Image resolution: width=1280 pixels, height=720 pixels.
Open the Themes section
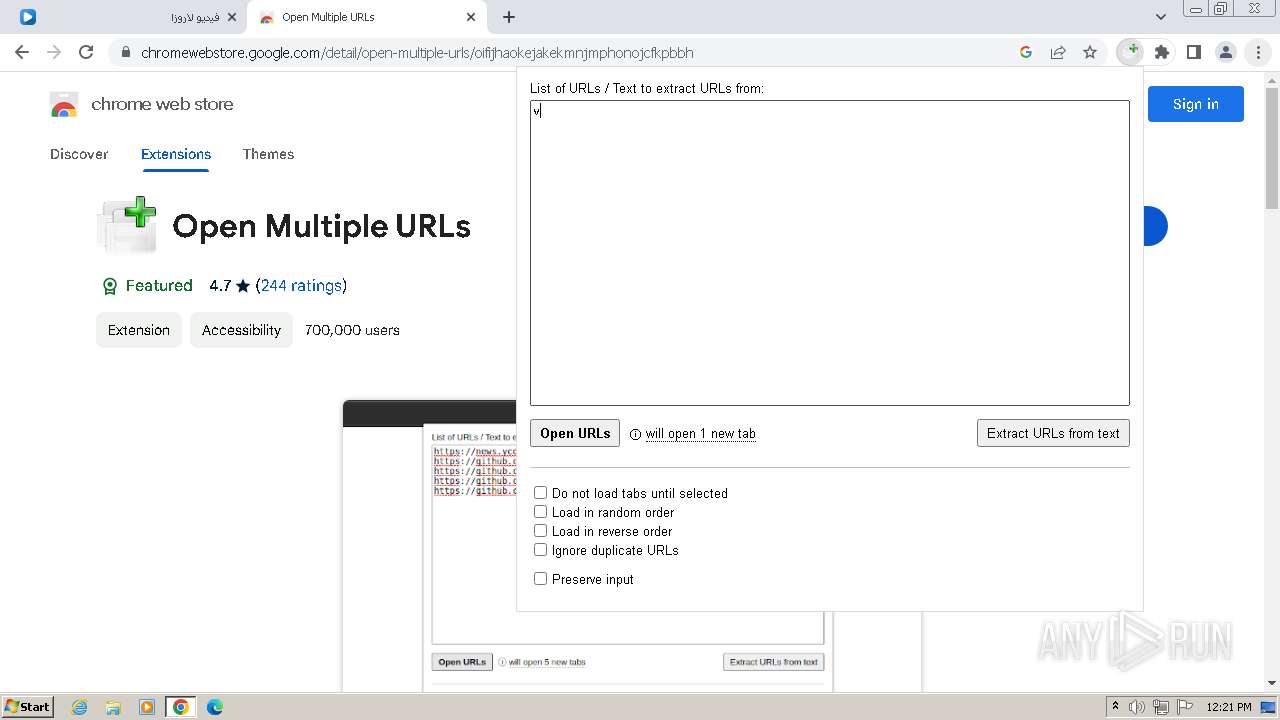268,154
